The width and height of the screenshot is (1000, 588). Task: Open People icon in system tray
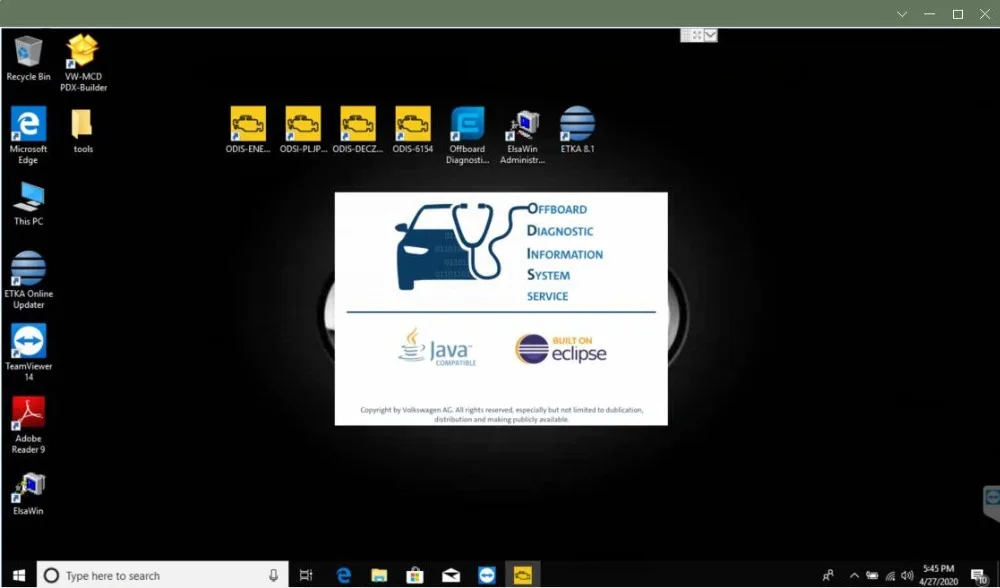click(x=828, y=575)
